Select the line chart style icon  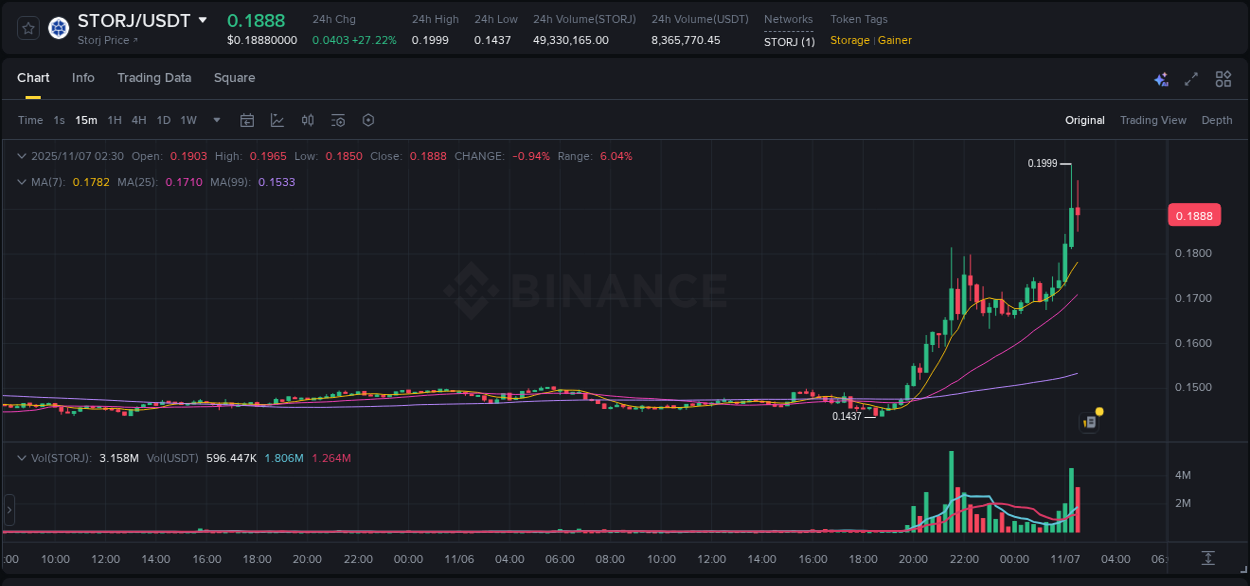[277, 120]
